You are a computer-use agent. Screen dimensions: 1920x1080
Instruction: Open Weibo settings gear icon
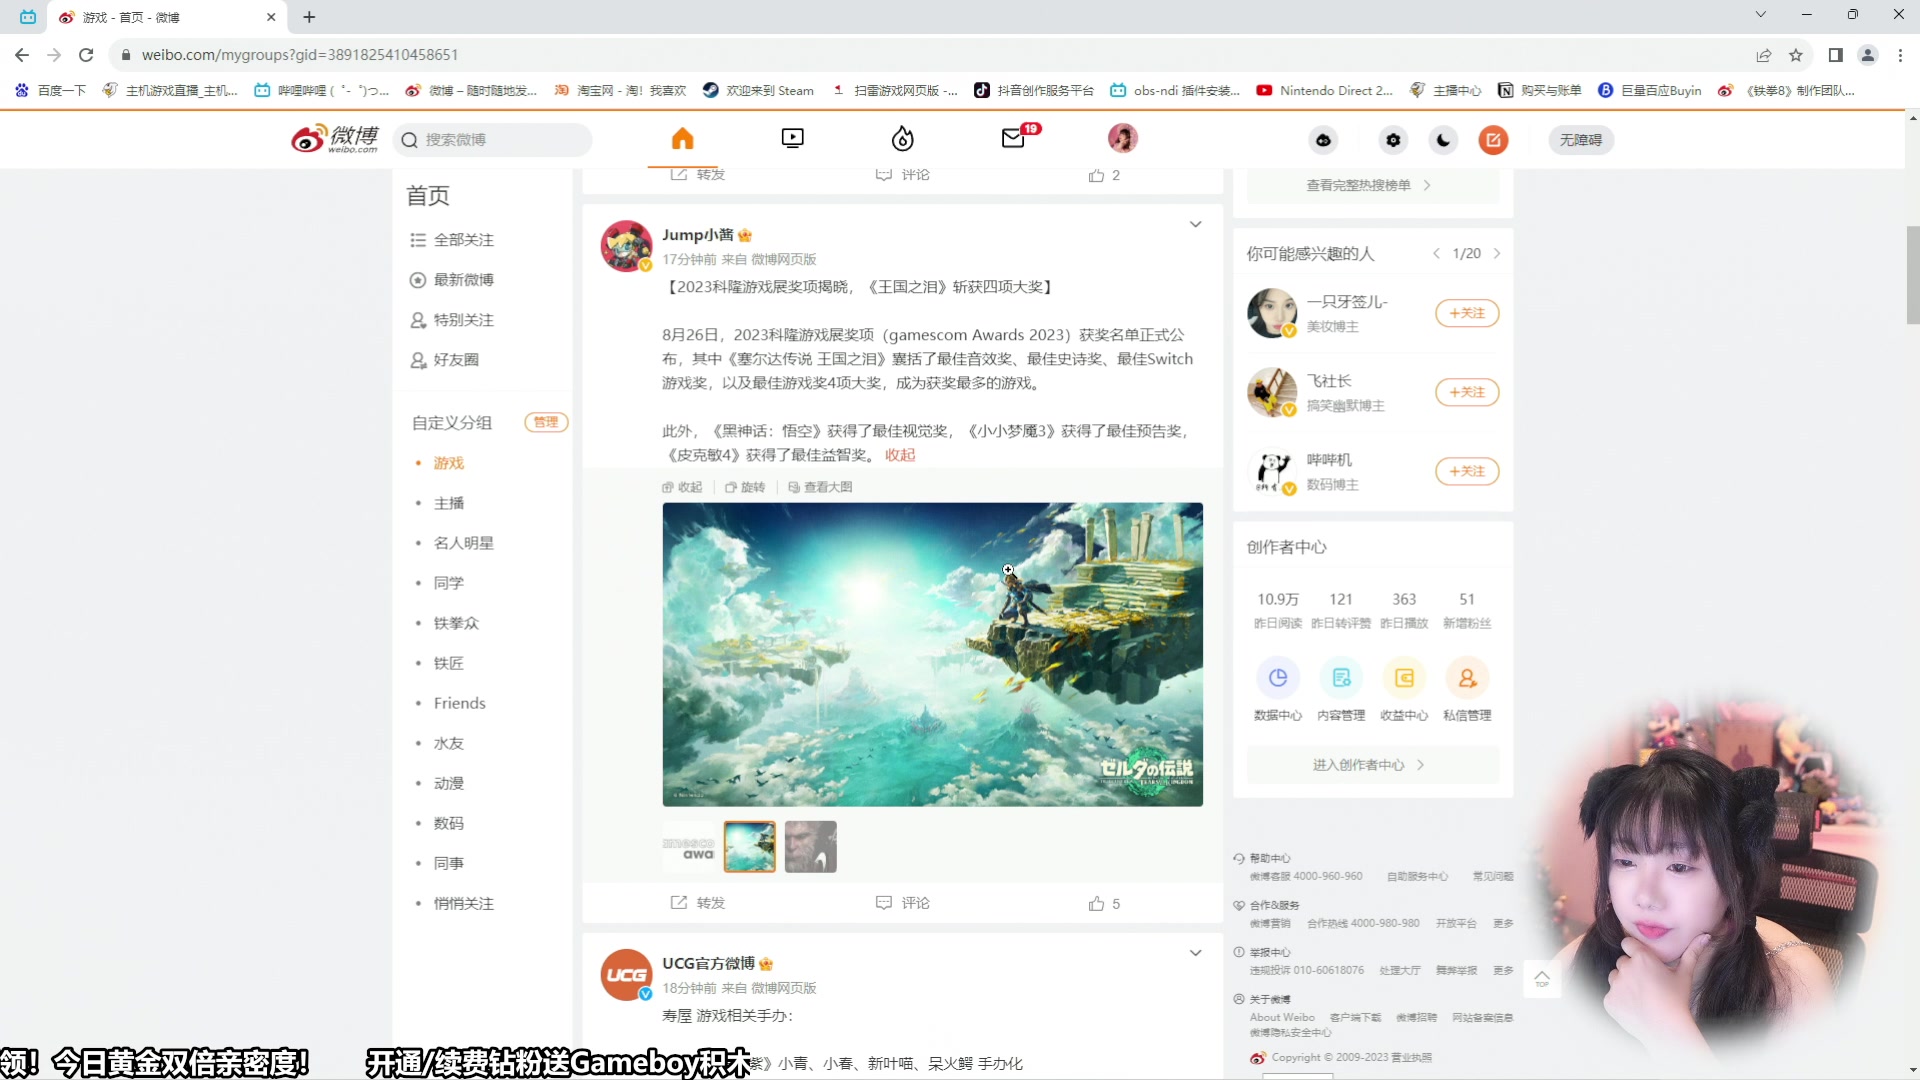coord(1392,140)
